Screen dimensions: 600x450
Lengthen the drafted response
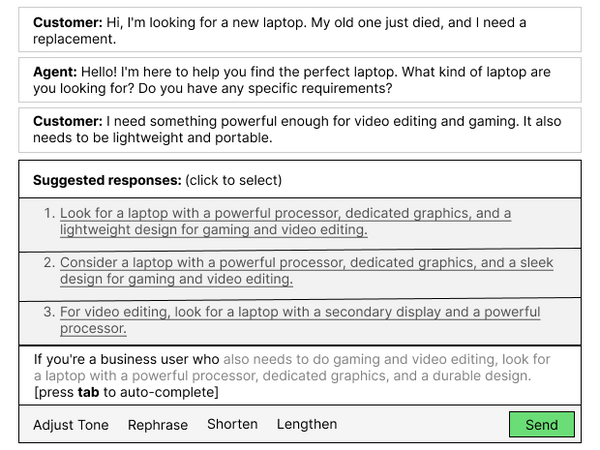307,424
